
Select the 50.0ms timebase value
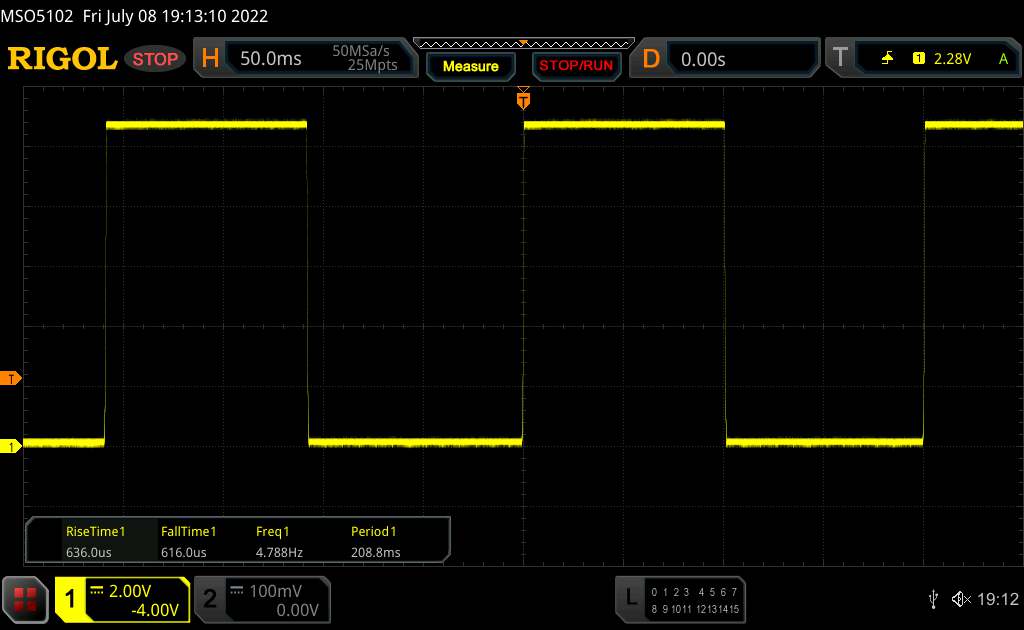270,59
